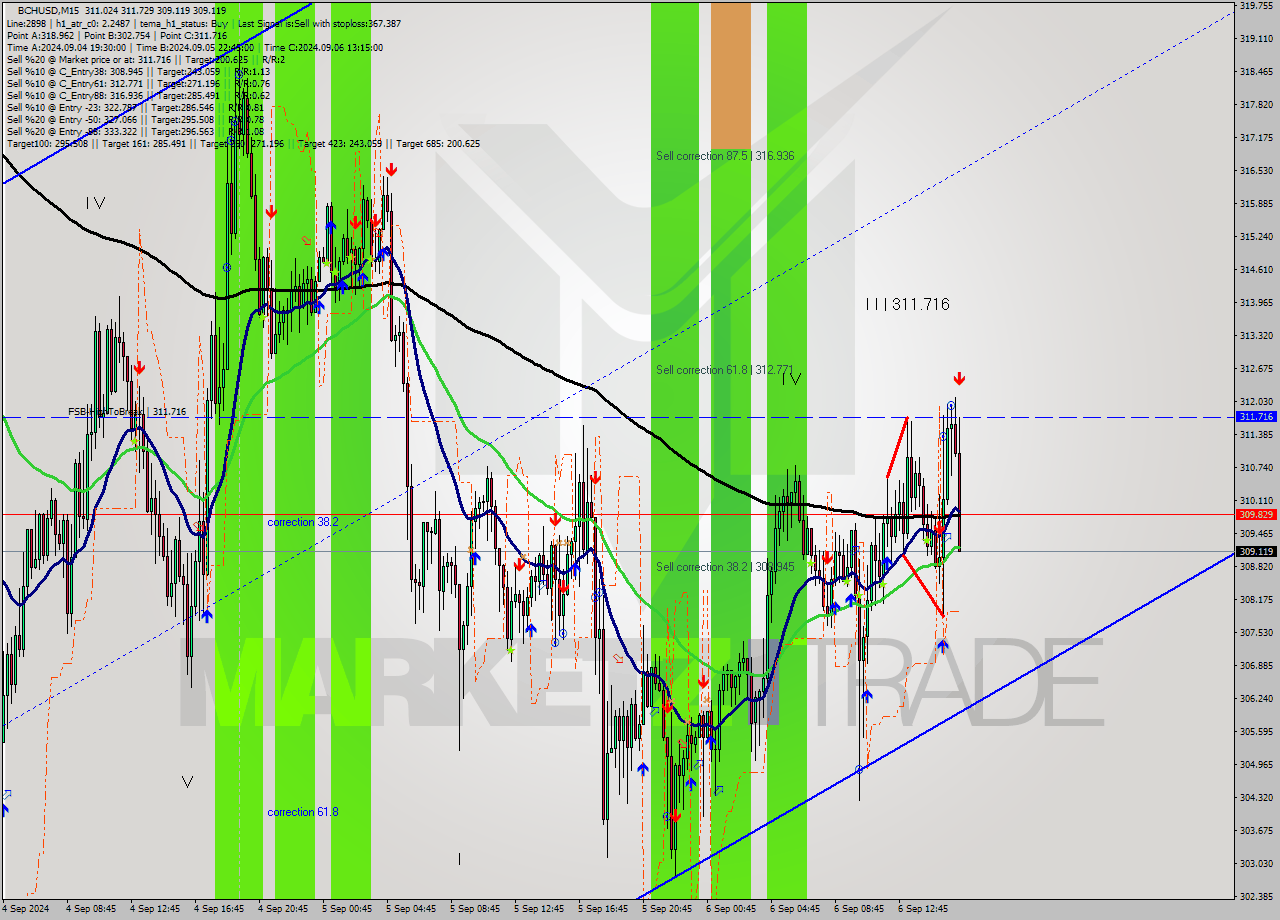Screen dimensions: 1280x920
Task: Click the 313.965 price scale label
Action: point(1256,302)
